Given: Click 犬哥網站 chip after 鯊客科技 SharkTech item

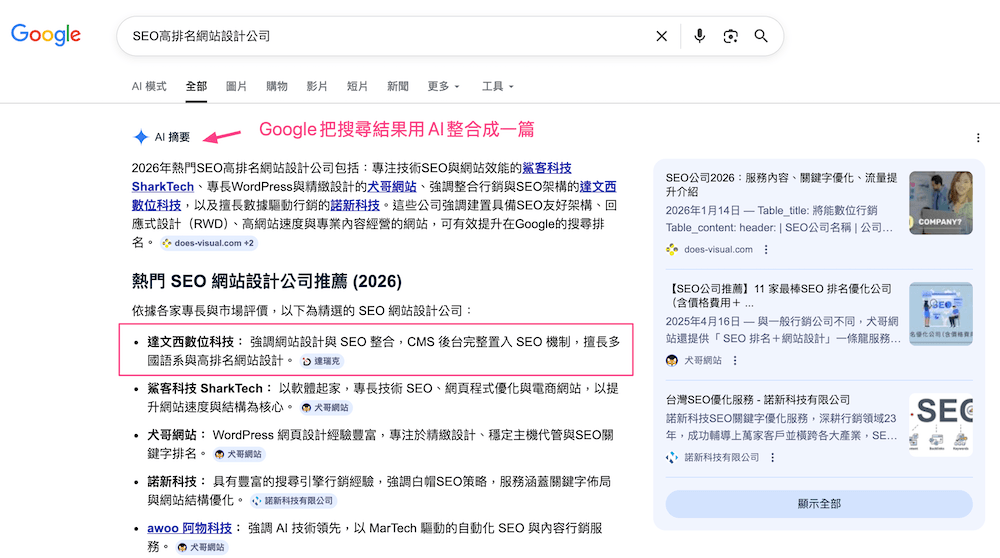Looking at the screenshot, I should tap(326, 407).
